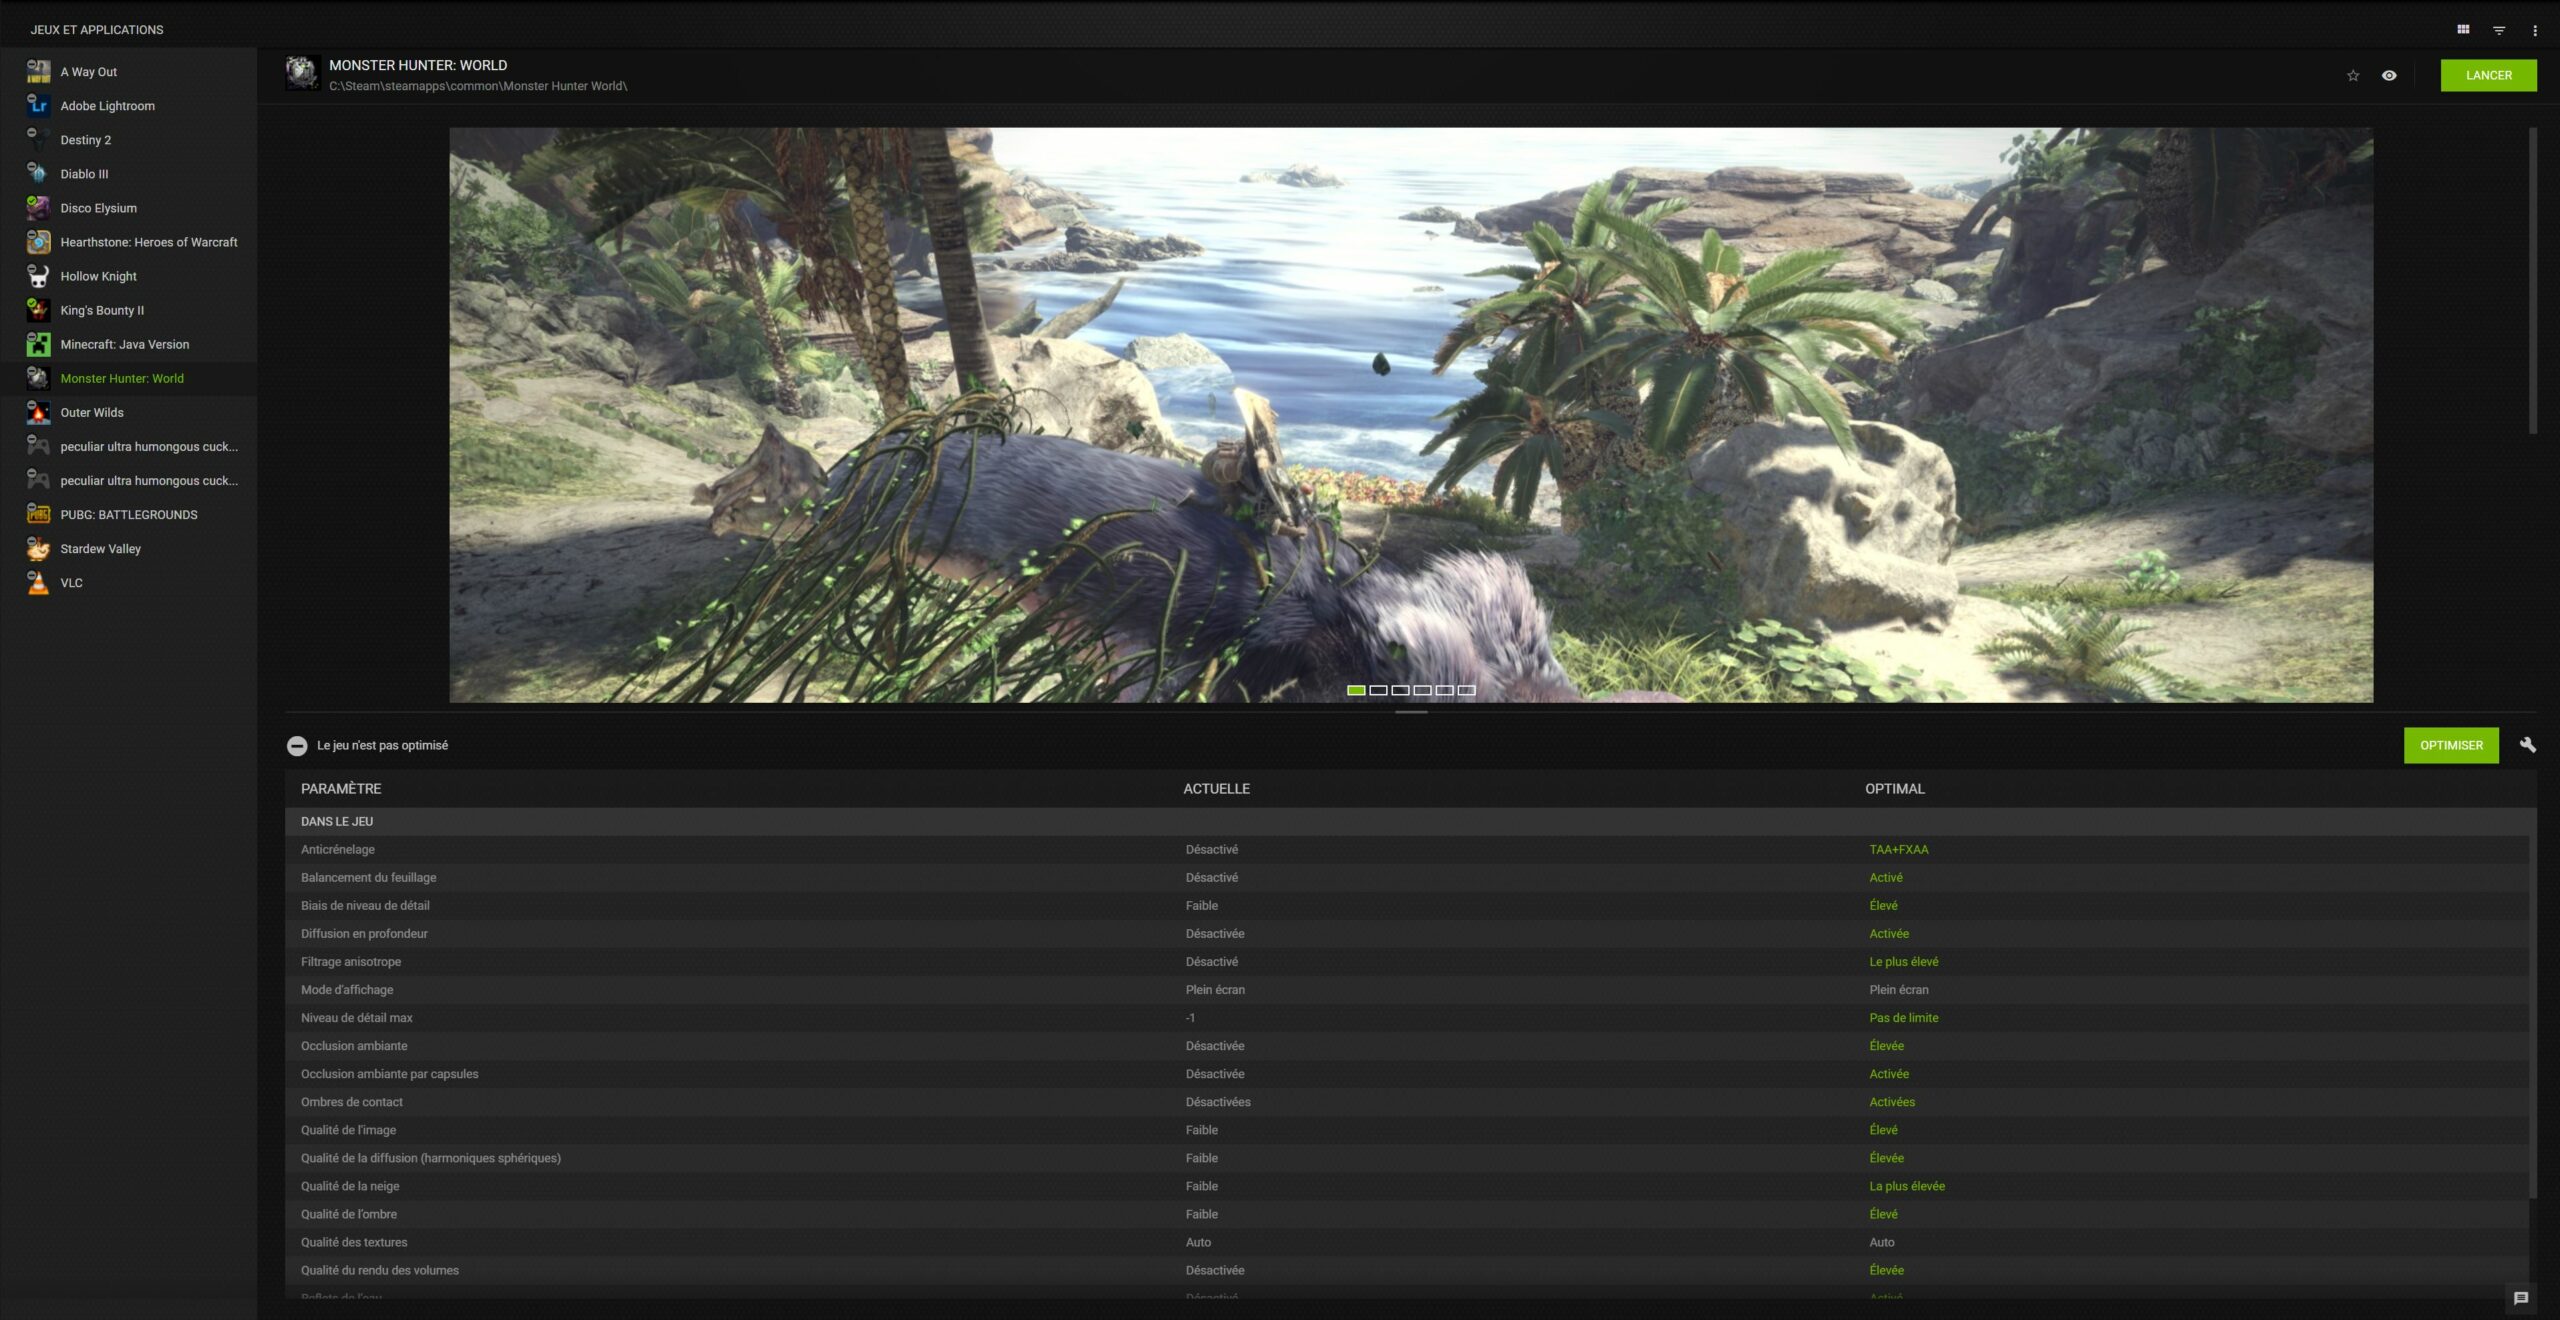Click the Monster Hunter World screenshot preview
The height and width of the screenshot is (1320, 2560).
tap(1411, 414)
